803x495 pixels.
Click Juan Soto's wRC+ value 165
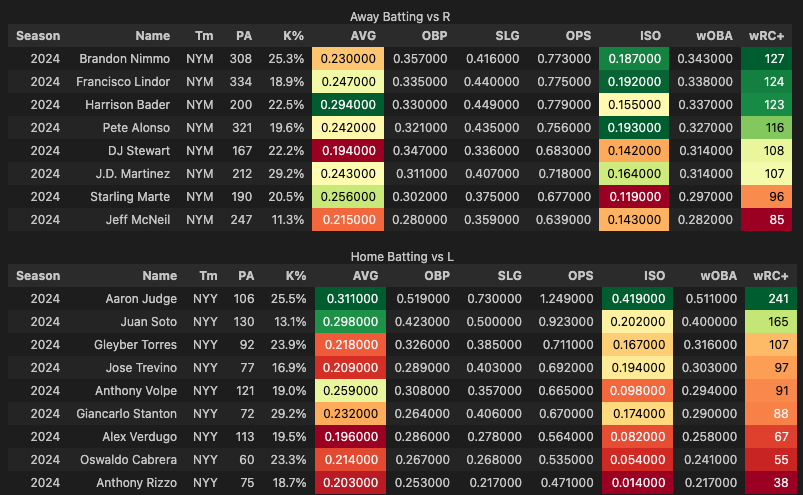click(771, 322)
